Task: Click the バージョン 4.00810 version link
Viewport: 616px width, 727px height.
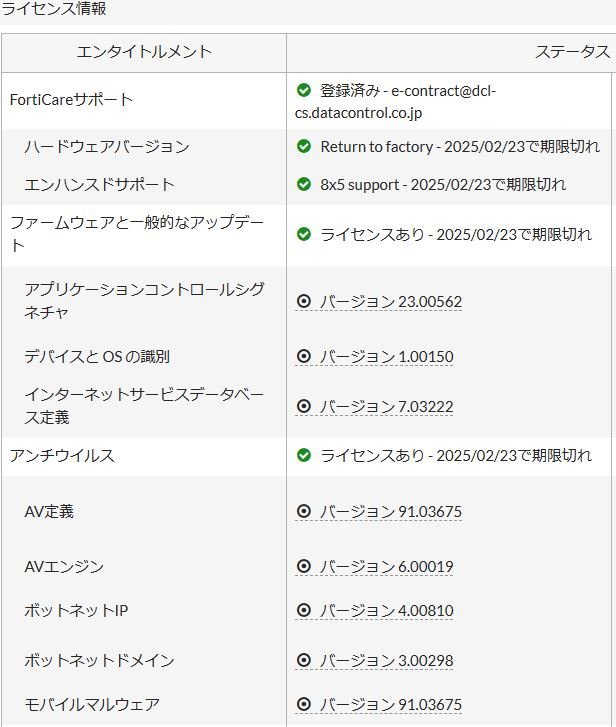Action: 386,610
